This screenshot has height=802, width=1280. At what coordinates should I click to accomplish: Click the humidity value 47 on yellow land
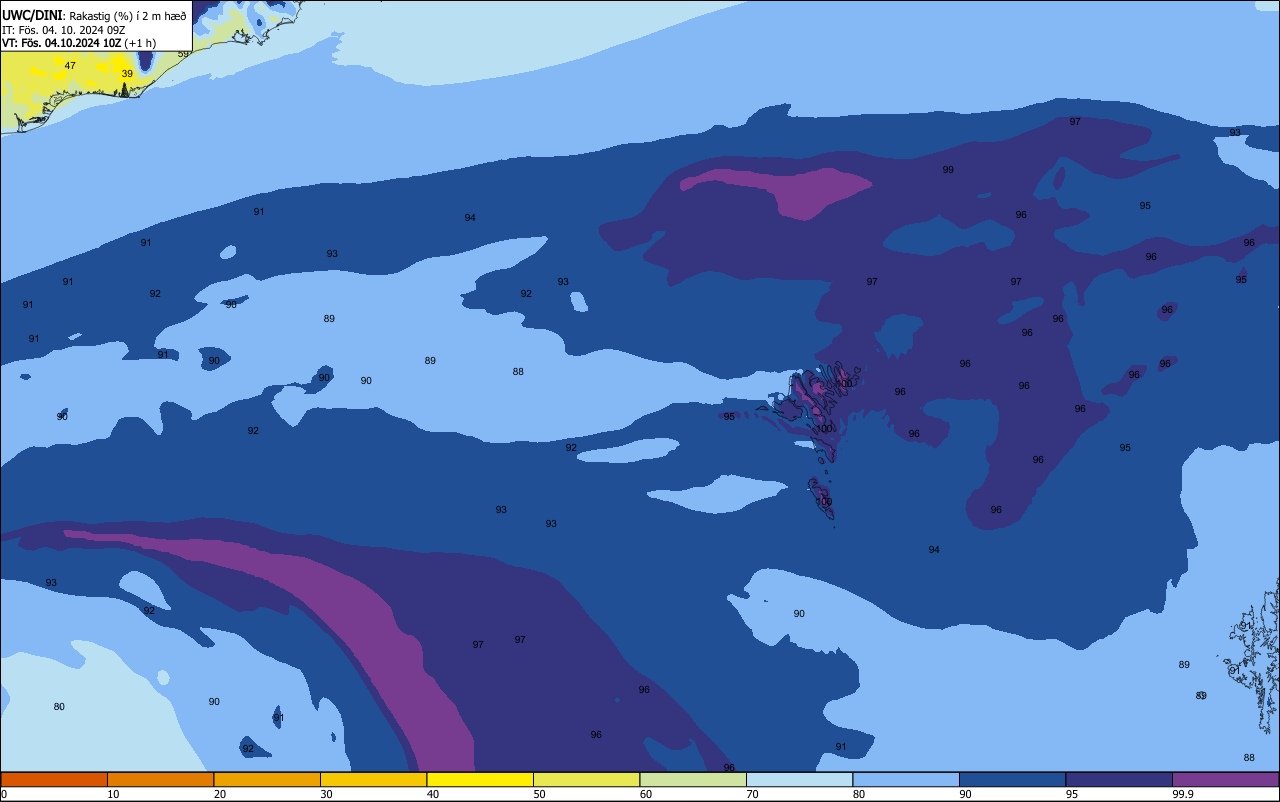click(x=70, y=66)
